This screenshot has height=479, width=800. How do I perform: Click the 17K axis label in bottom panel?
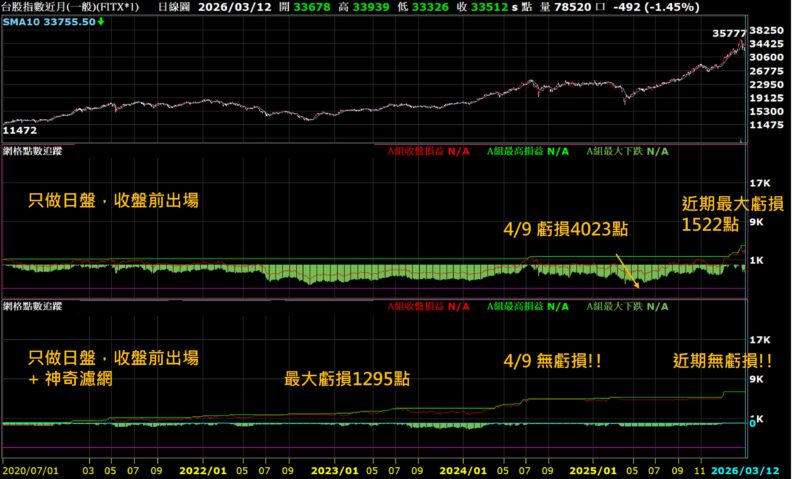(x=760, y=340)
